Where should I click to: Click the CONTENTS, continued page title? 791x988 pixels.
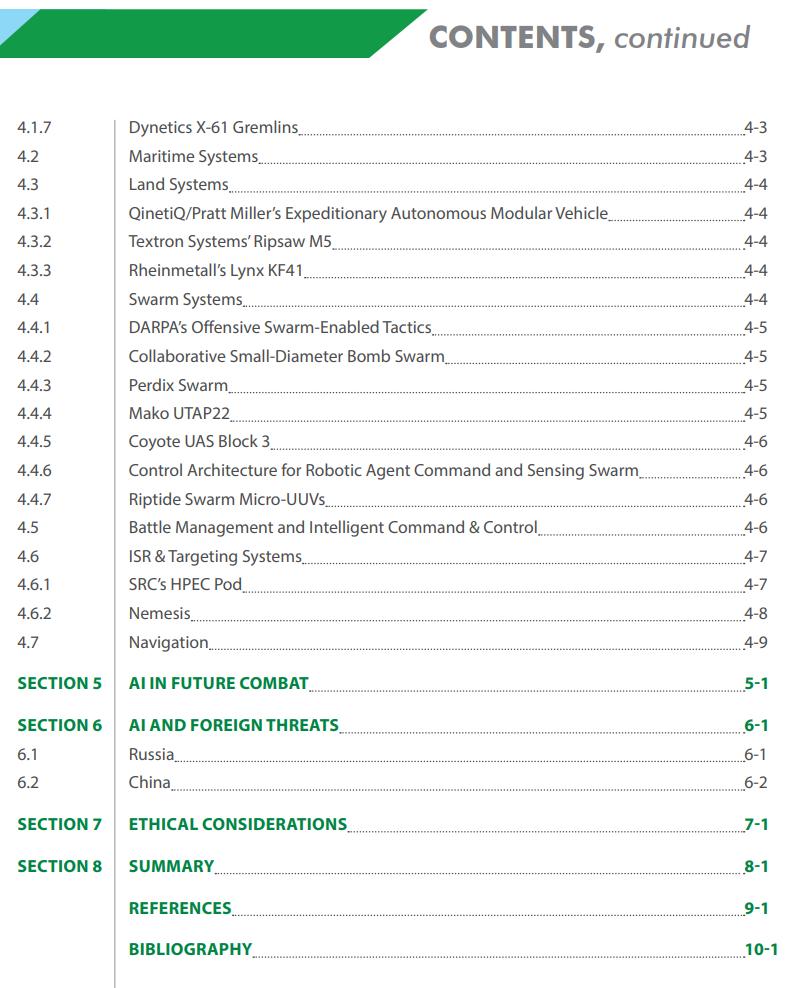(589, 37)
